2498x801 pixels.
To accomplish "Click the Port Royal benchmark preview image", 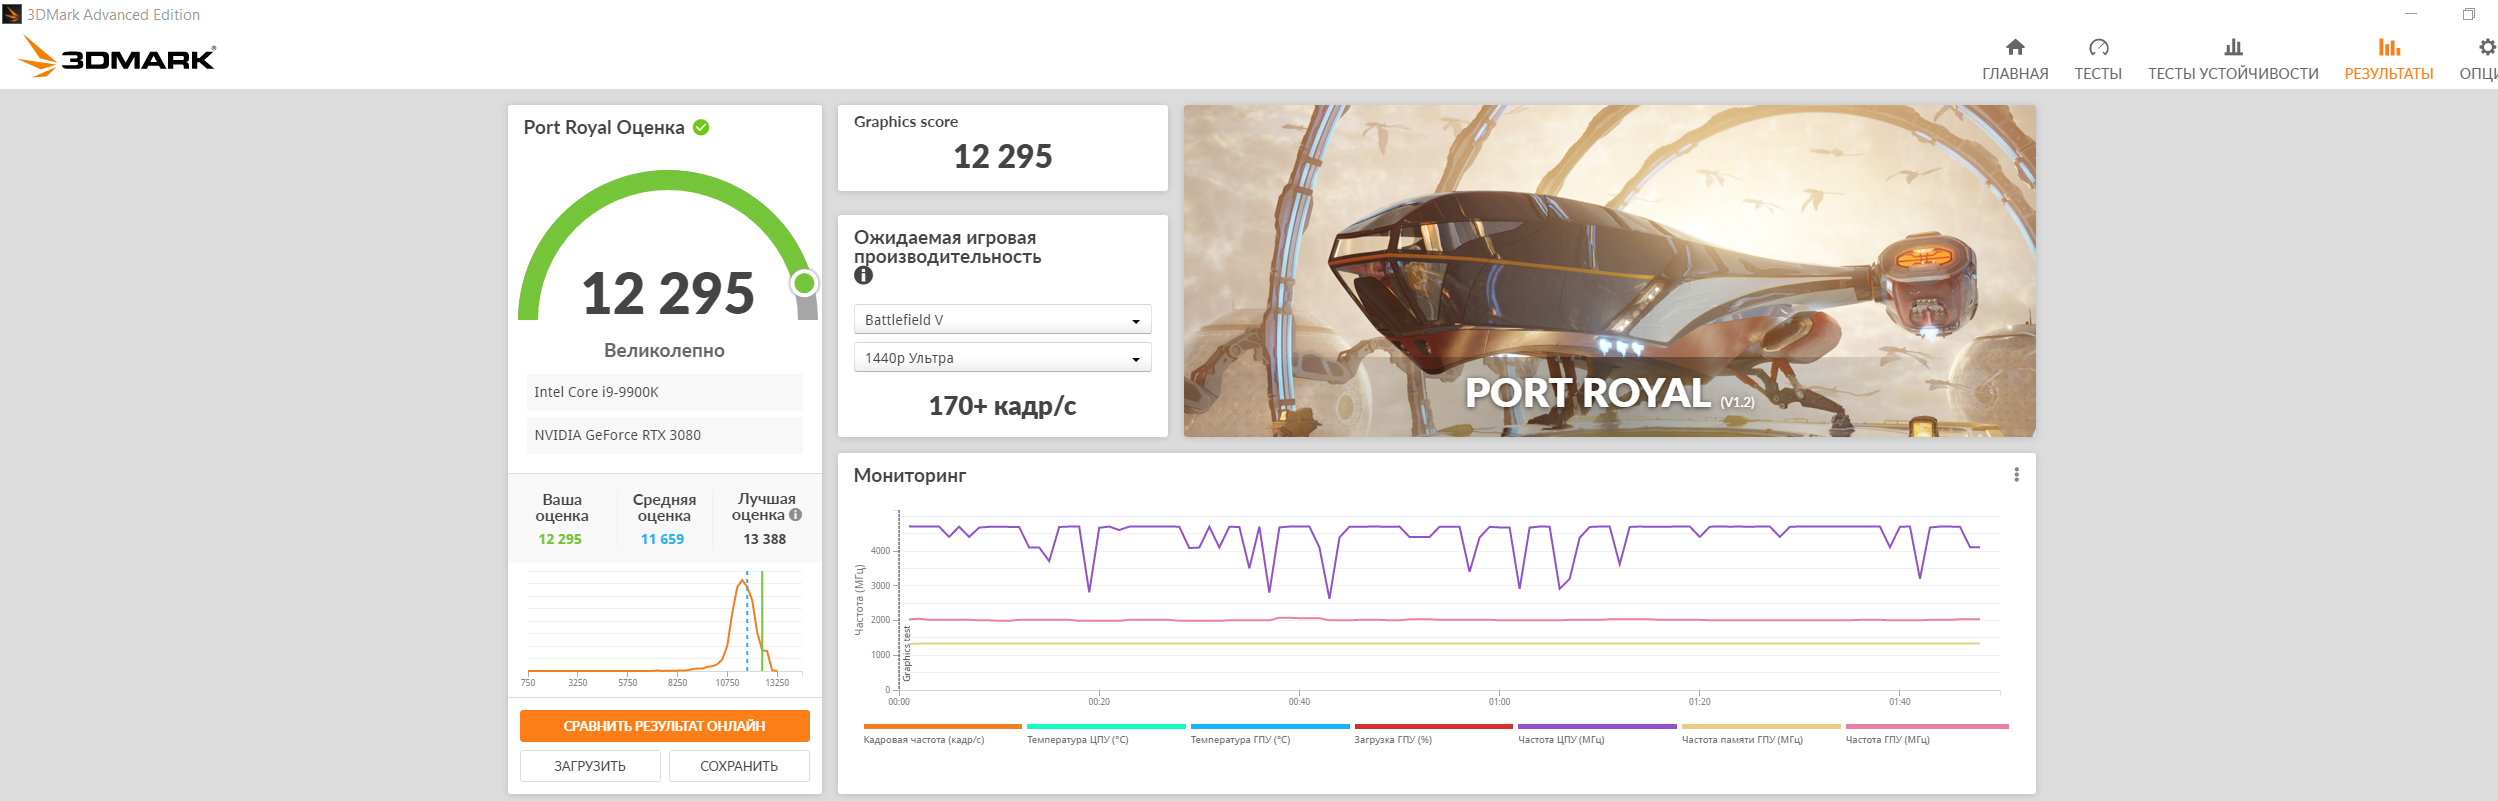I will point(1609,271).
